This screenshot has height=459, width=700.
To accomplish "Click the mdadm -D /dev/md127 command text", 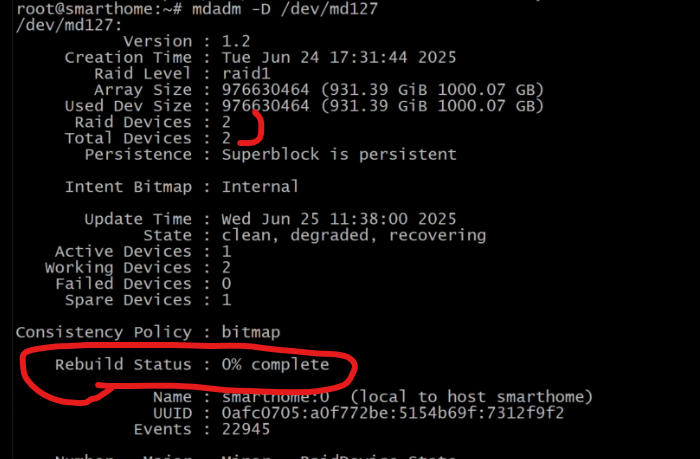I will pos(285,8).
